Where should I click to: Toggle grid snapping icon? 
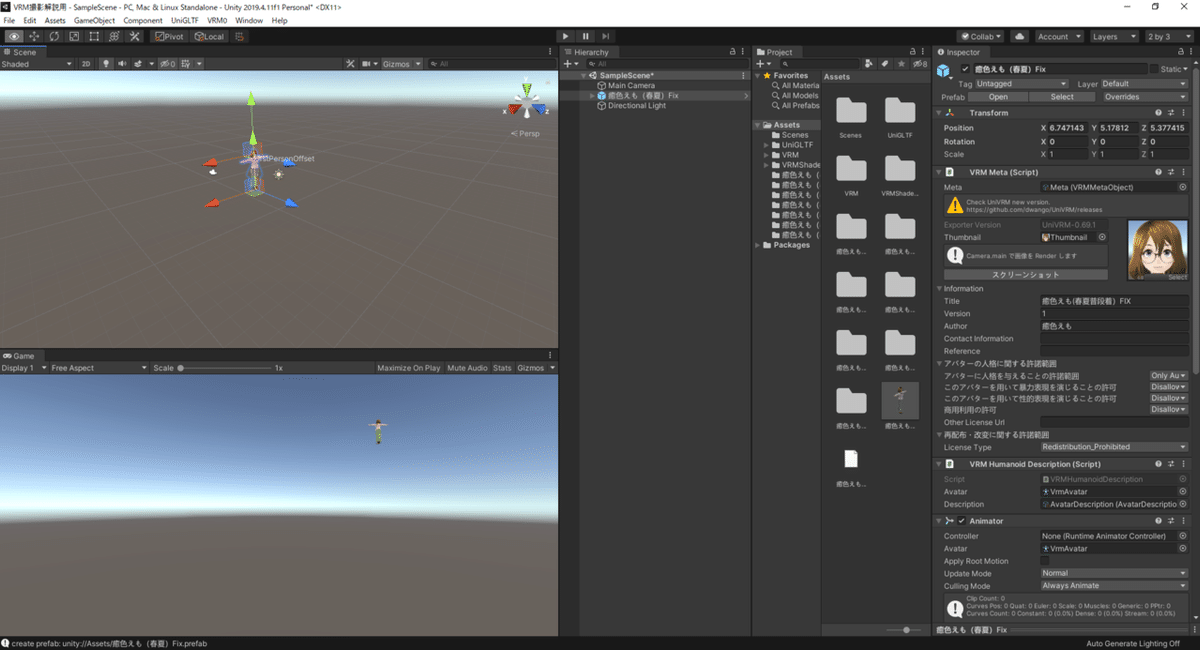click(x=240, y=36)
